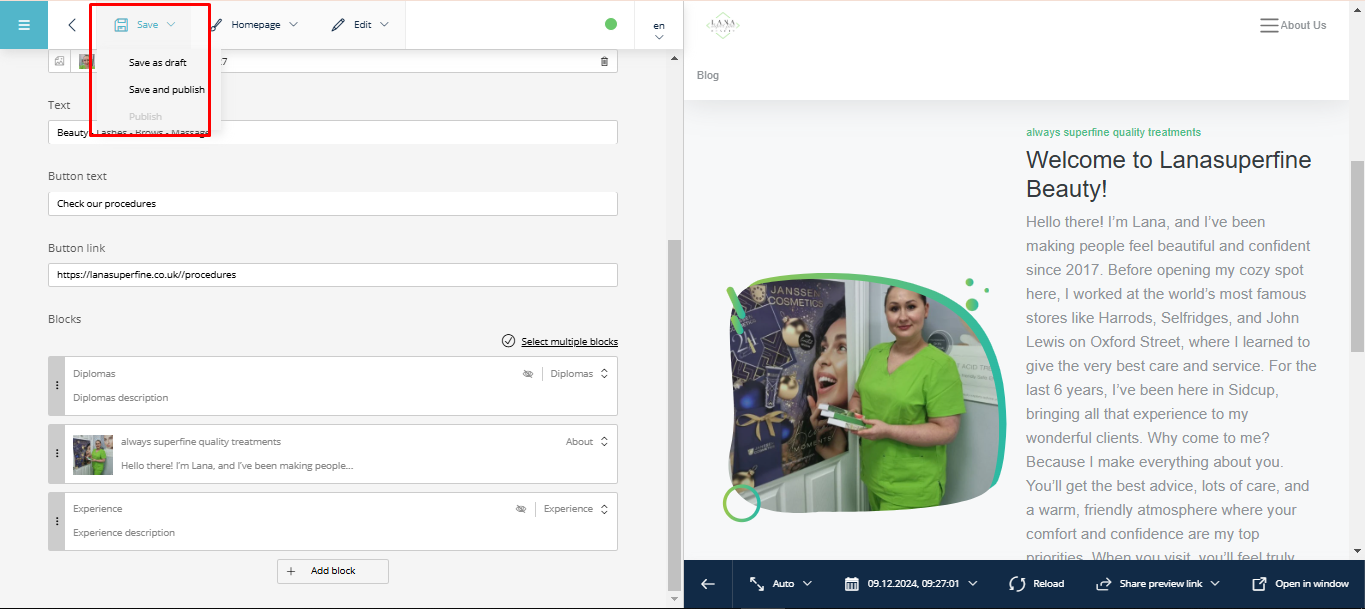The height and width of the screenshot is (609, 1365).
Task: Open the preview site hamburger menu
Action: pyautogui.click(x=1269, y=26)
